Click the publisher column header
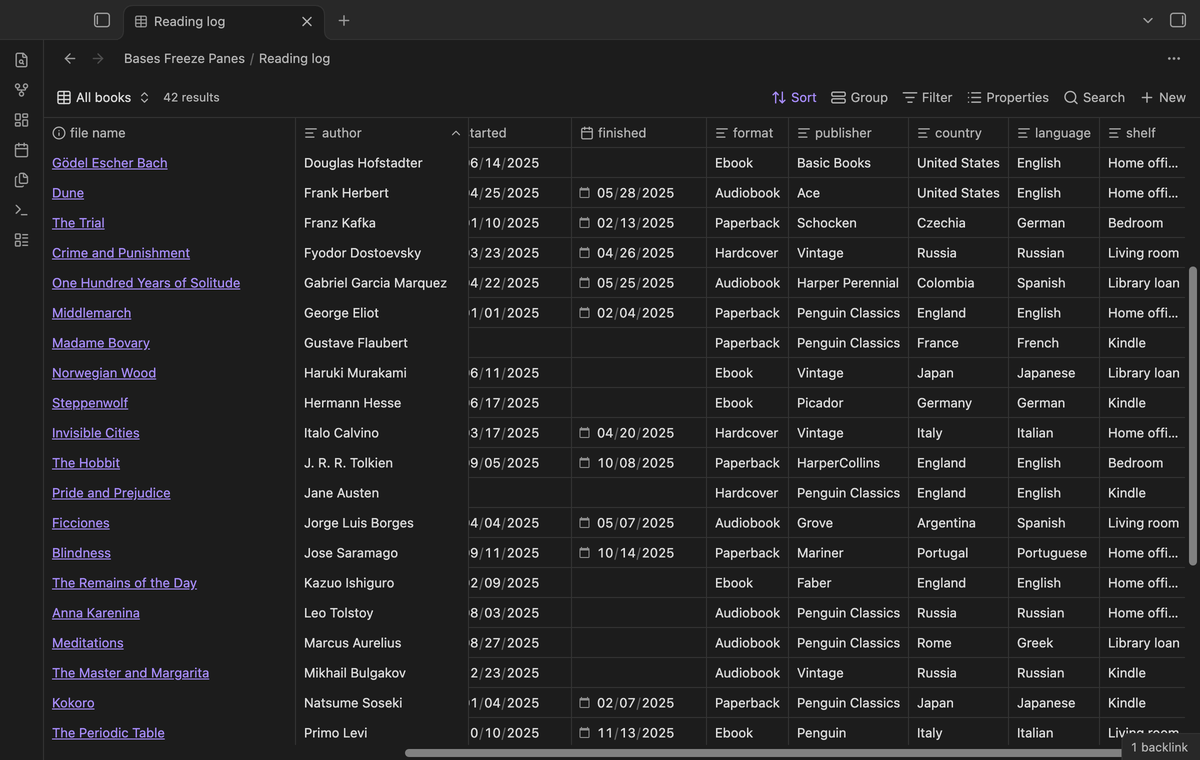 point(848,133)
